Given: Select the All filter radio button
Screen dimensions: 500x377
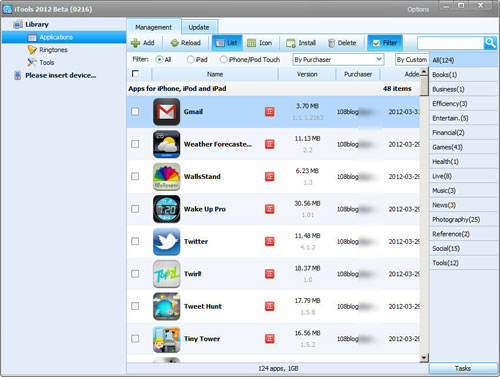Looking at the screenshot, I should click(x=159, y=60).
